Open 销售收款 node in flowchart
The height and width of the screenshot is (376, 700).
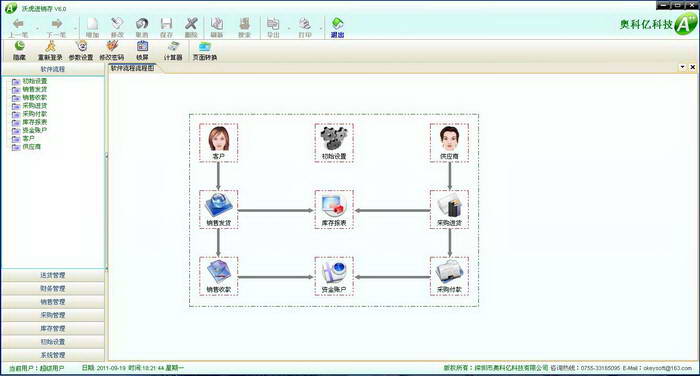218,276
